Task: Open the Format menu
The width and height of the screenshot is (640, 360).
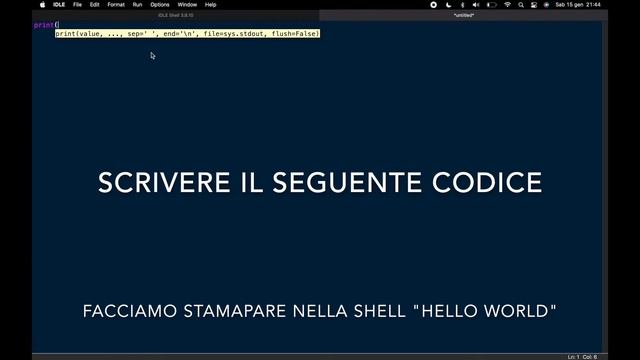Action: coord(116,5)
